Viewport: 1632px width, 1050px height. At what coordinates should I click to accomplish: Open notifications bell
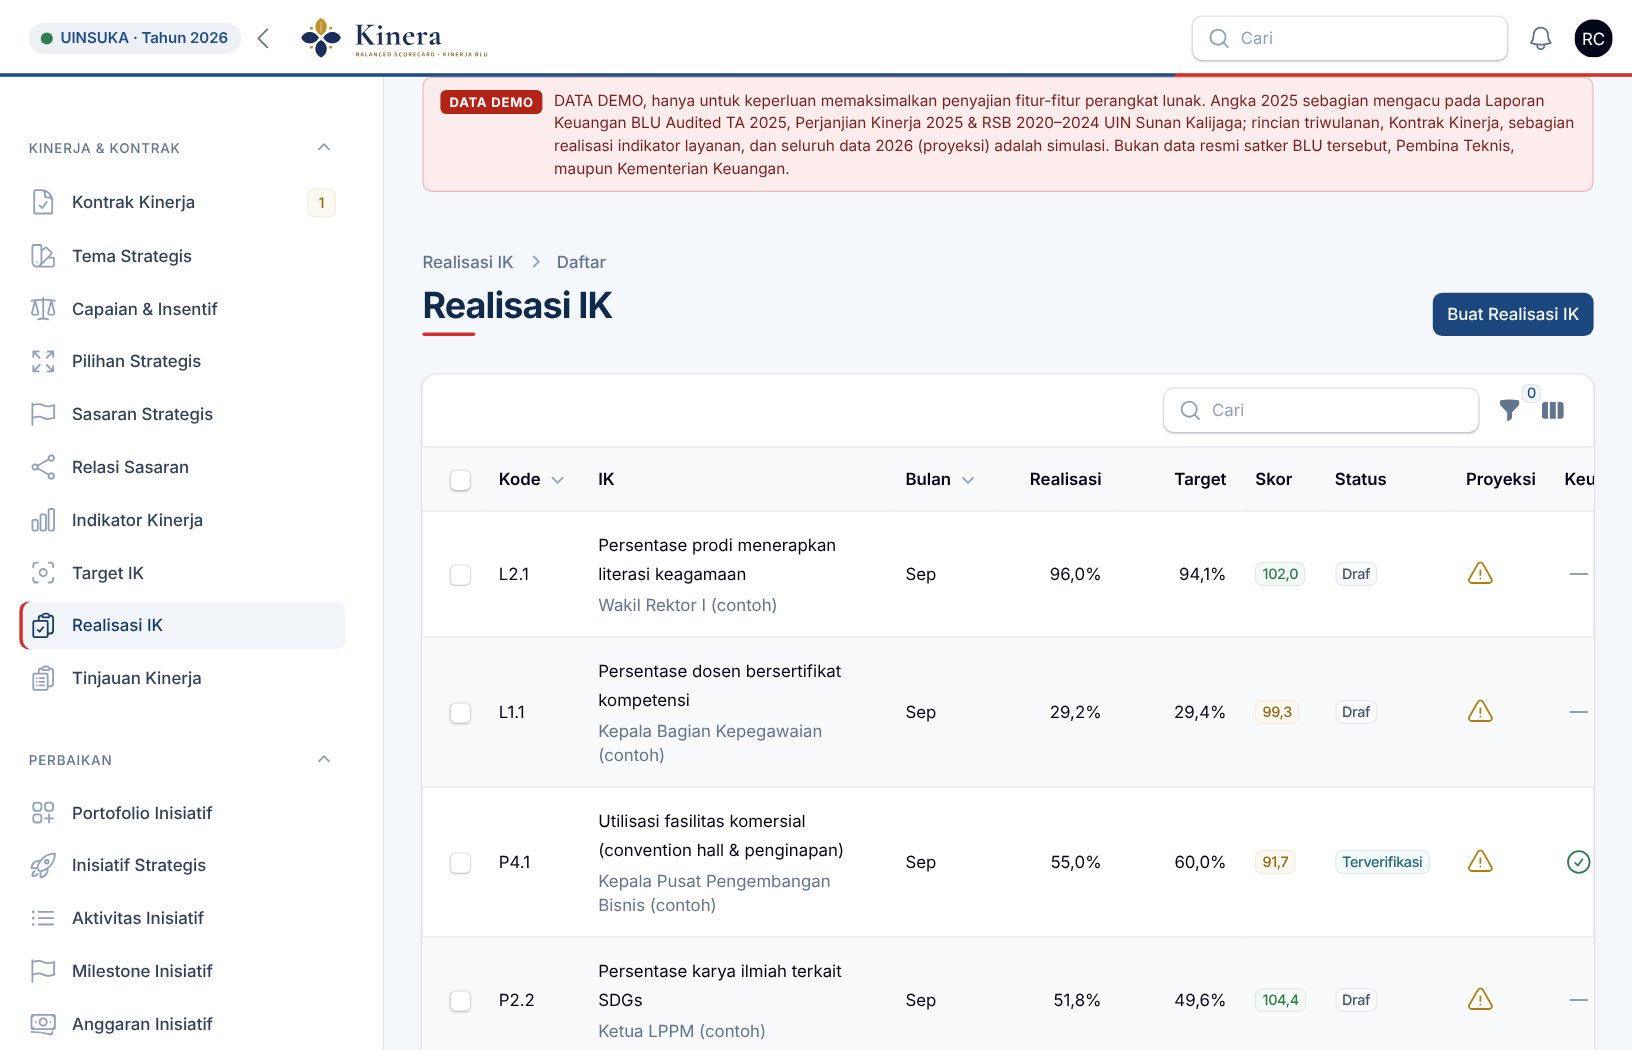coord(1541,38)
